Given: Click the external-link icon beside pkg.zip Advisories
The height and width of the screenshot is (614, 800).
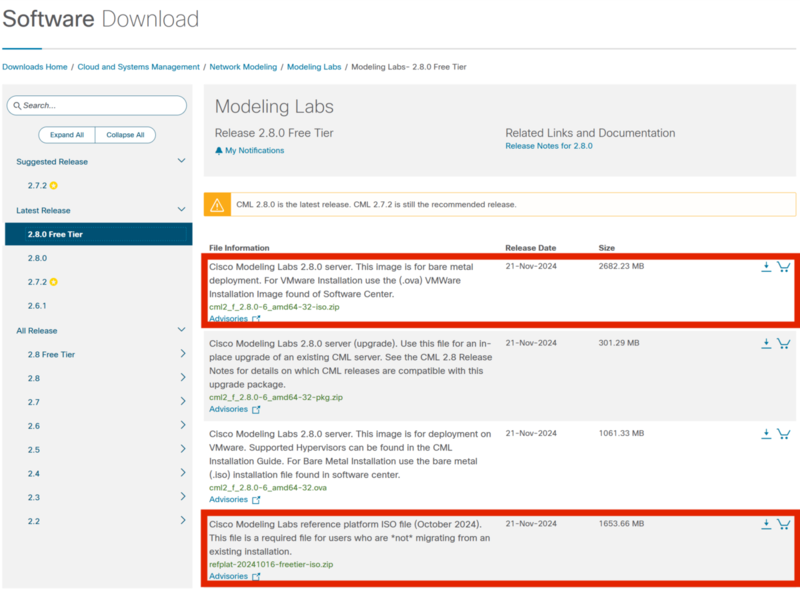Looking at the screenshot, I should tap(256, 409).
